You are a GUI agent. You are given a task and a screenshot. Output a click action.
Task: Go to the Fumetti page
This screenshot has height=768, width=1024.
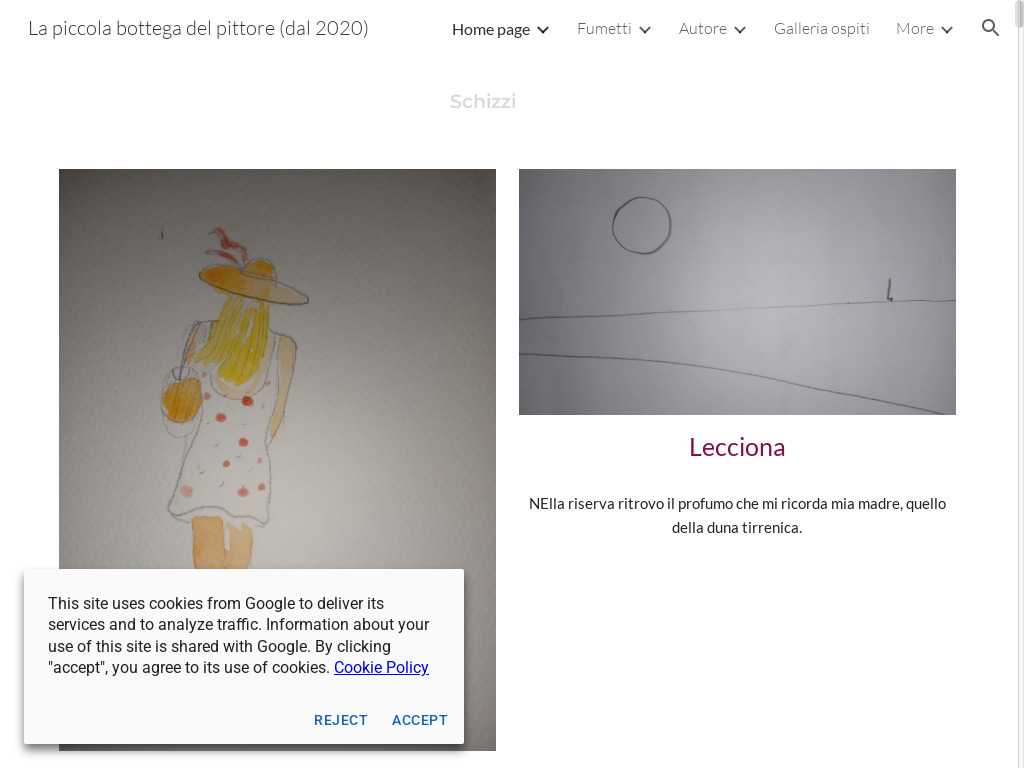pyautogui.click(x=604, y=29)
